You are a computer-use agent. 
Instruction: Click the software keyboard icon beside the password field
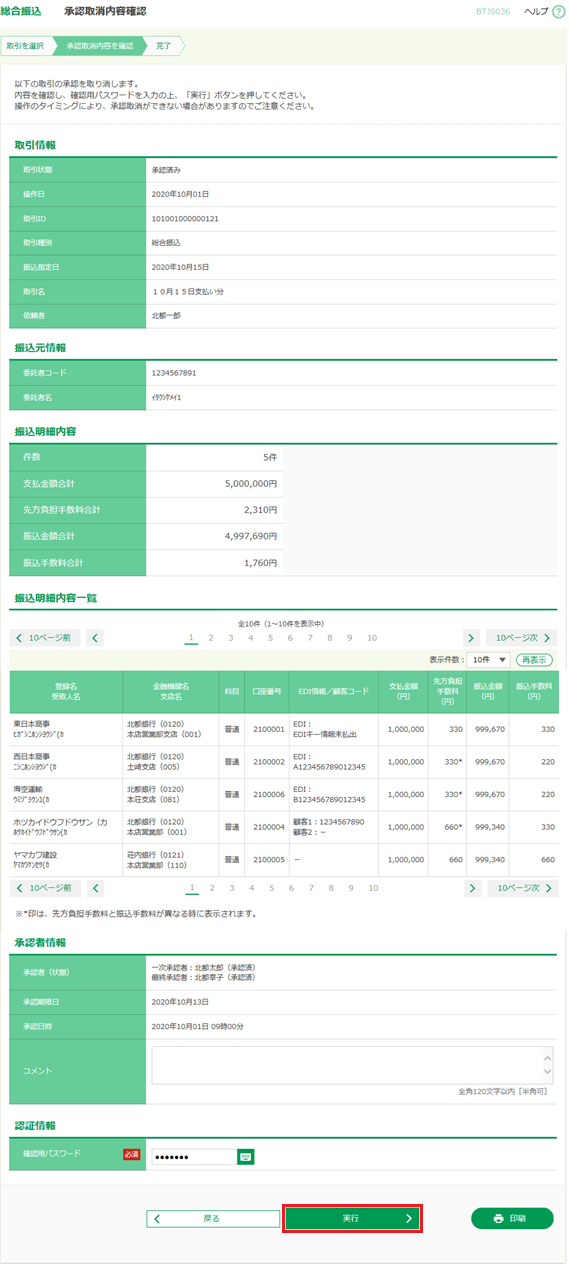pos(246,1156)
